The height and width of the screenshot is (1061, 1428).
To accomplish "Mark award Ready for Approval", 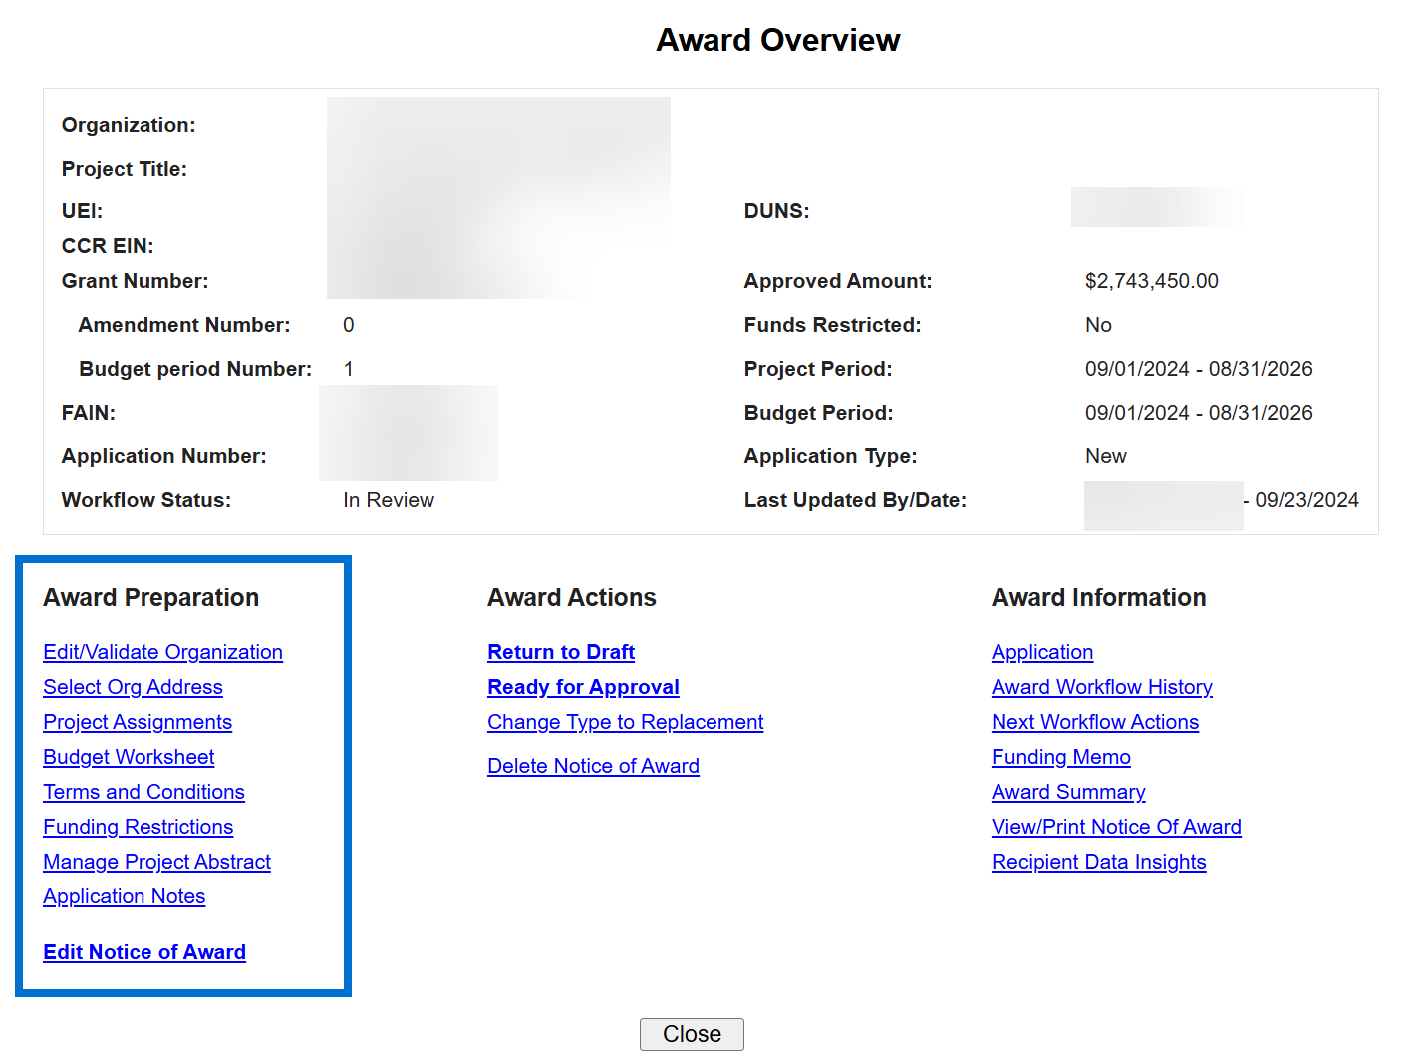I will coord(583,687).
